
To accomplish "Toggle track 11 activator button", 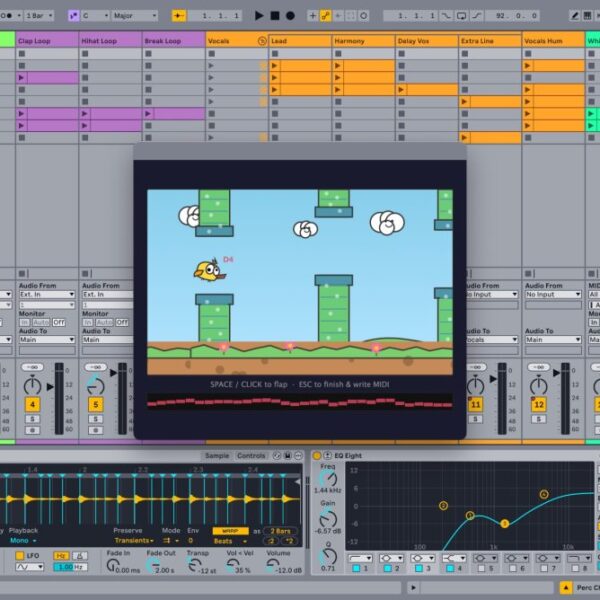I will coord(476,404).
